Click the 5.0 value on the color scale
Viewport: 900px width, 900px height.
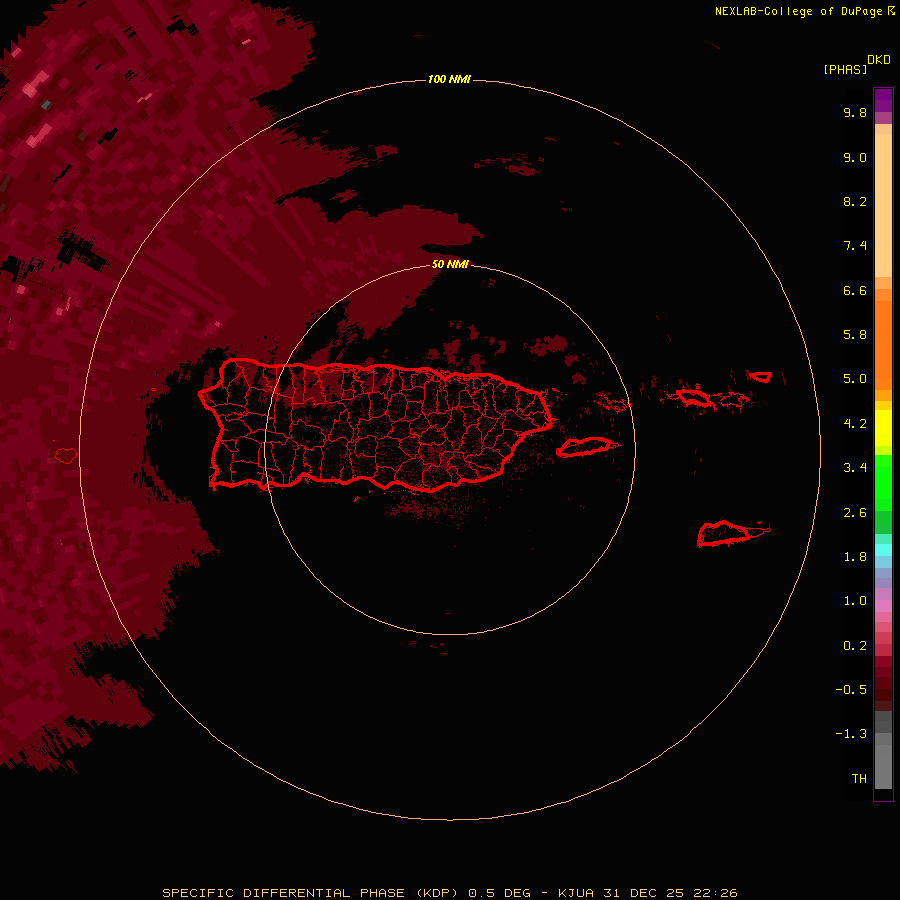855,379
